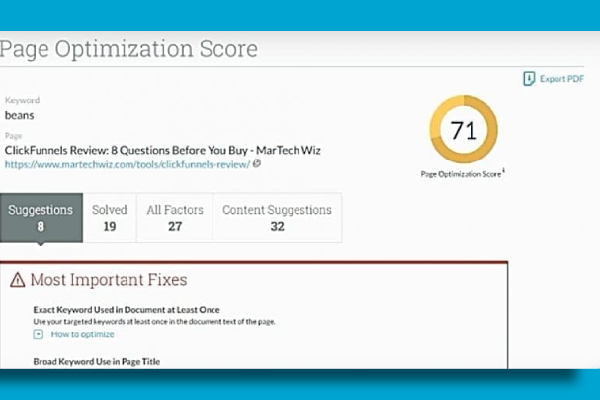Viewport: 600px width, 400px height.
Task: Click 'Exact Keyword Used in Document at Least Once'
Action: coord(127,310)
